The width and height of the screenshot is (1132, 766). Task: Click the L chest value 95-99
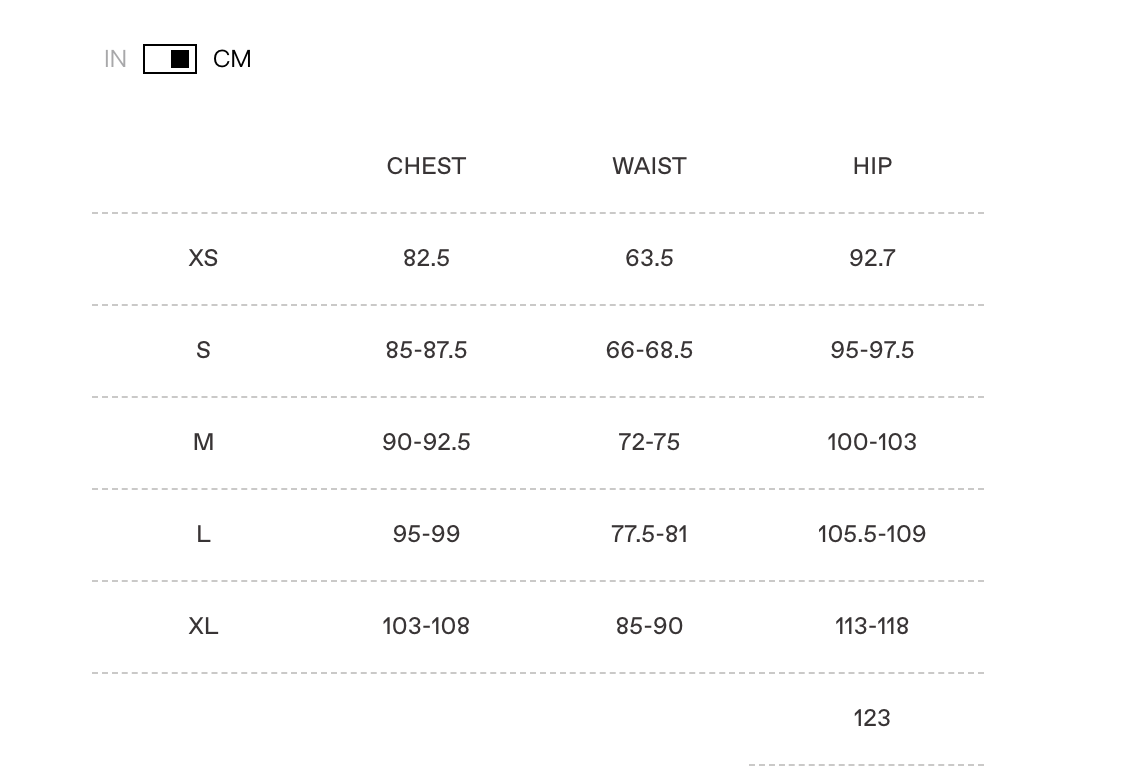(x=426, y=534)
